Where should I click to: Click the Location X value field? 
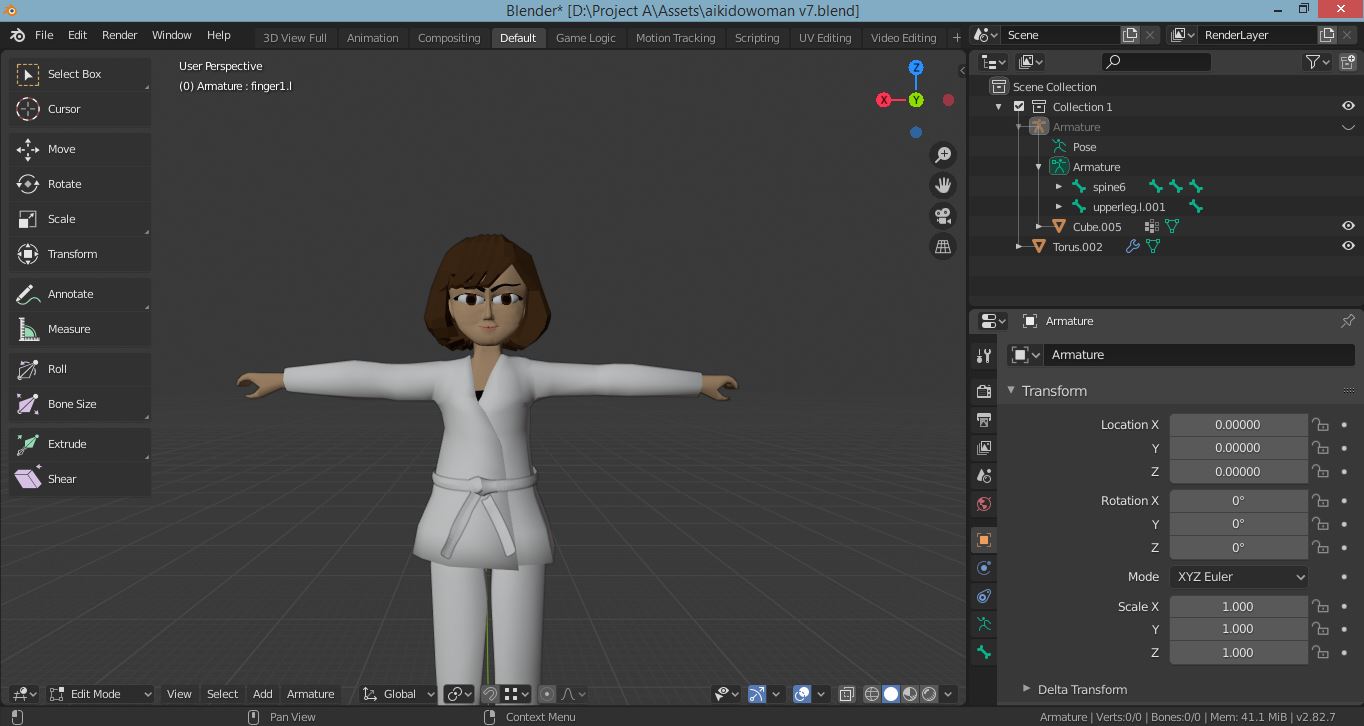(x=1238, y=425)
